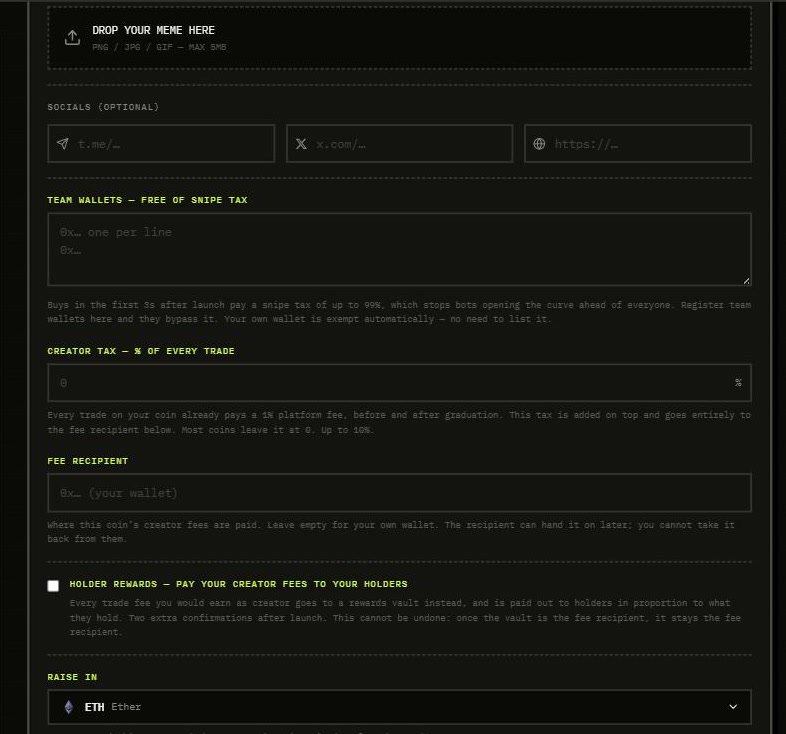Open the ETH Ether raise currency dropdown
The image size is (786, 734).
tap(400, 707)
